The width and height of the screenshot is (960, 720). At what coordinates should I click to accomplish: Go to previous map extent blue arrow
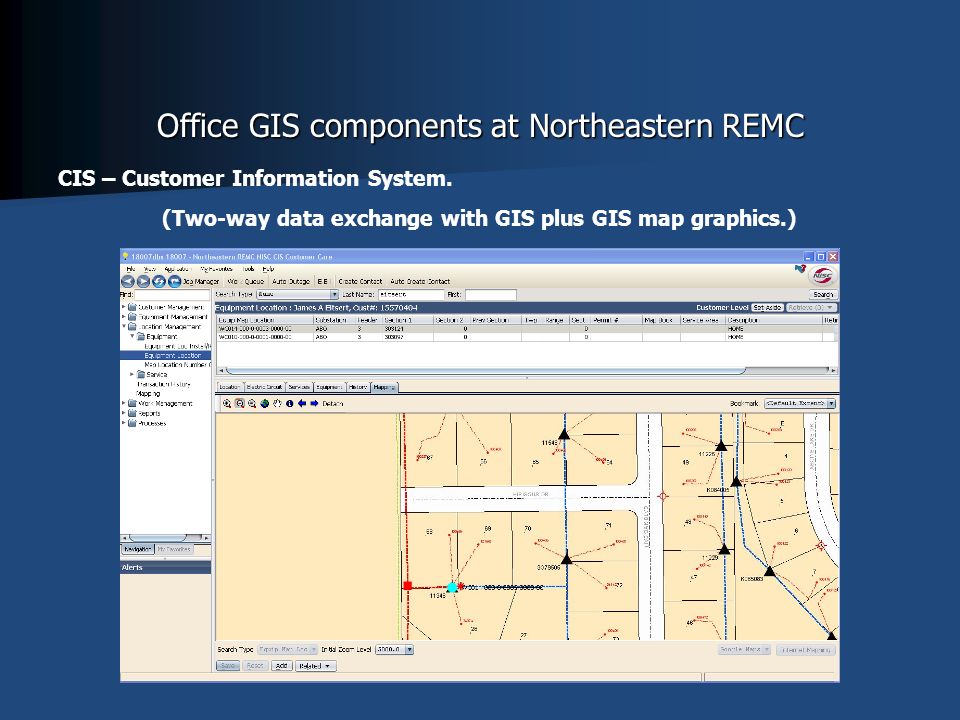302,403
